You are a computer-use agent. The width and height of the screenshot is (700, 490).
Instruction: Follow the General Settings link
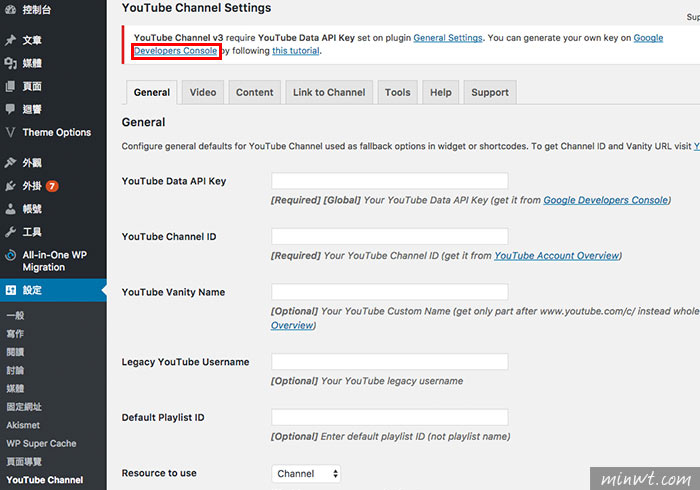(x=448, y=38)
